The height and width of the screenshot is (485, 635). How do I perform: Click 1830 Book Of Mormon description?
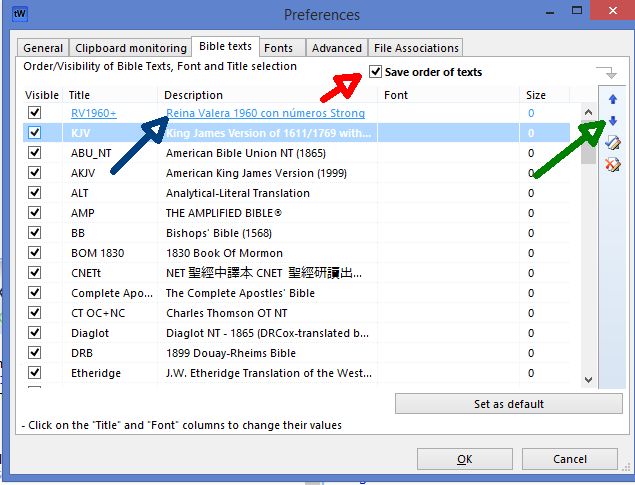coord(224,253)
